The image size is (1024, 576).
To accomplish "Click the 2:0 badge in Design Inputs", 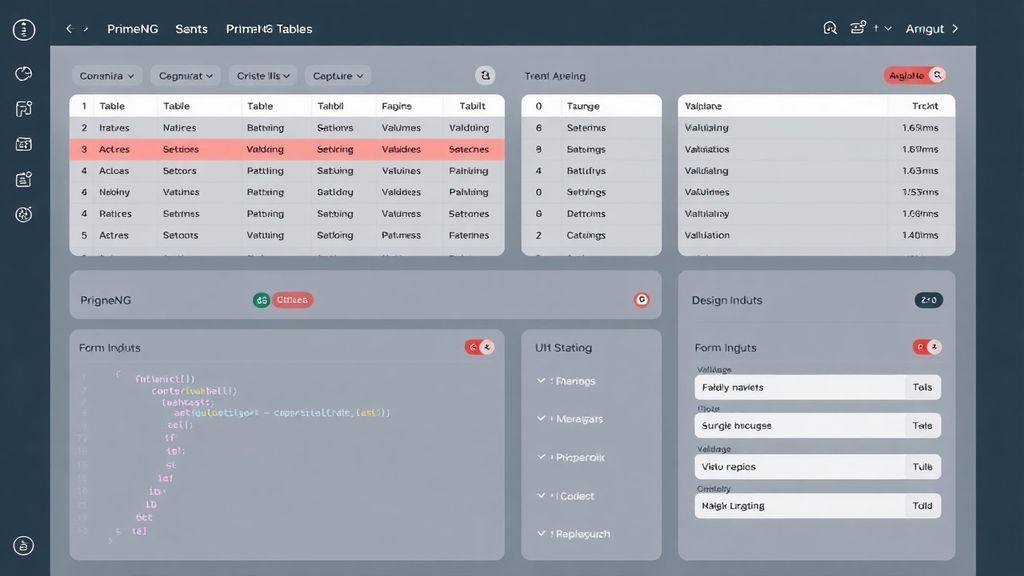I will (x=928, y=299).
